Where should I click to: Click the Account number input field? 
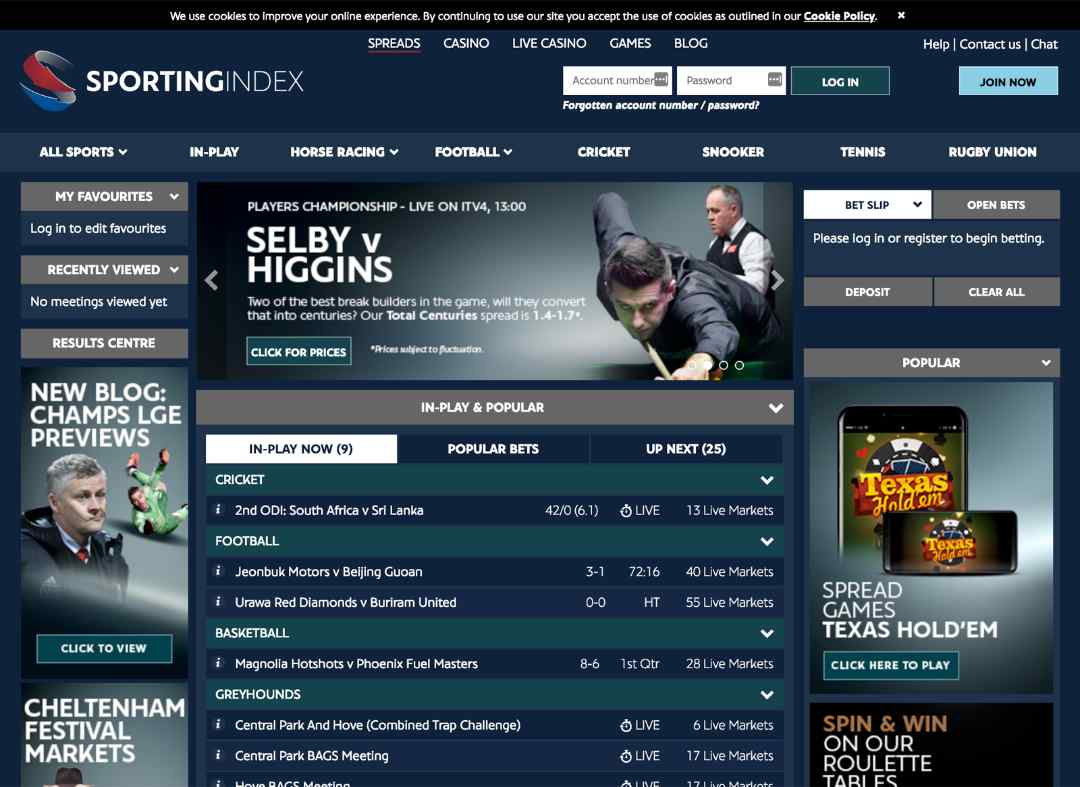pyautogui.click(x=610, y=80)
